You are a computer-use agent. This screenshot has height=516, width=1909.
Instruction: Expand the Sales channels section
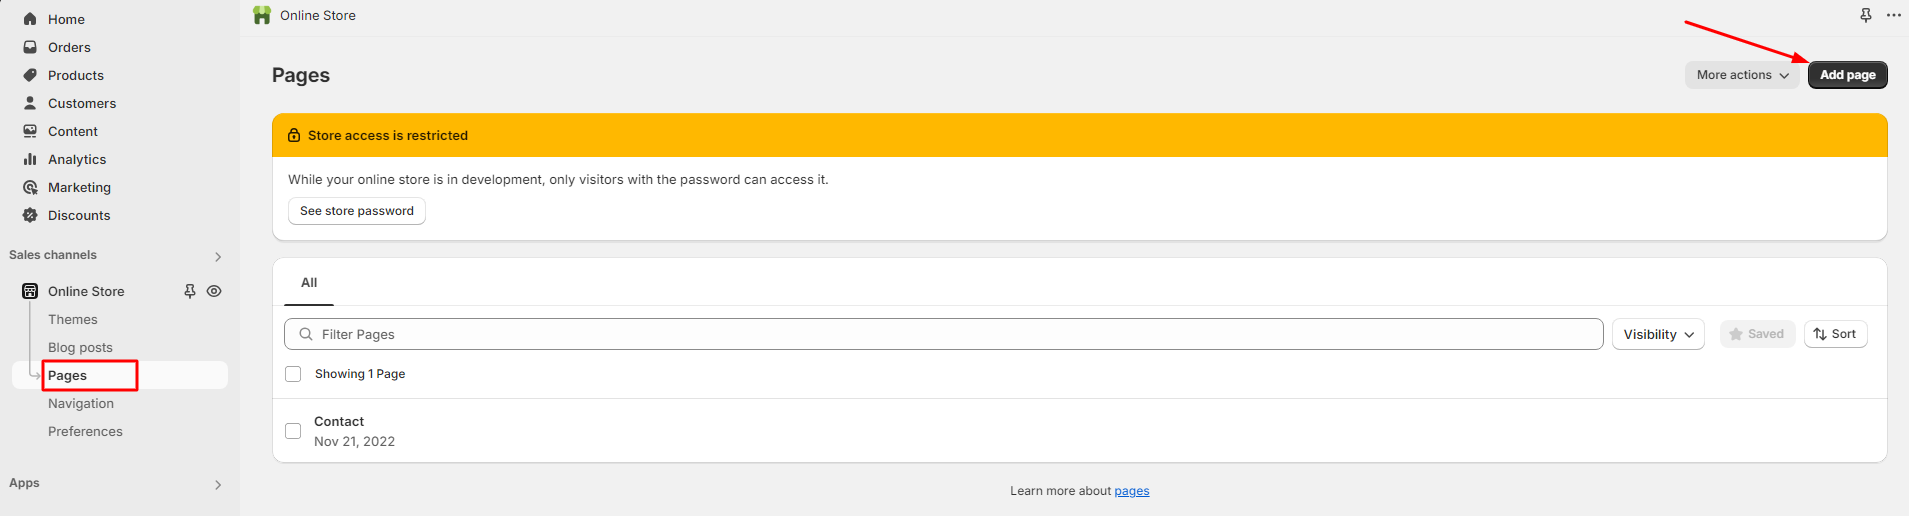click(217, 256)
